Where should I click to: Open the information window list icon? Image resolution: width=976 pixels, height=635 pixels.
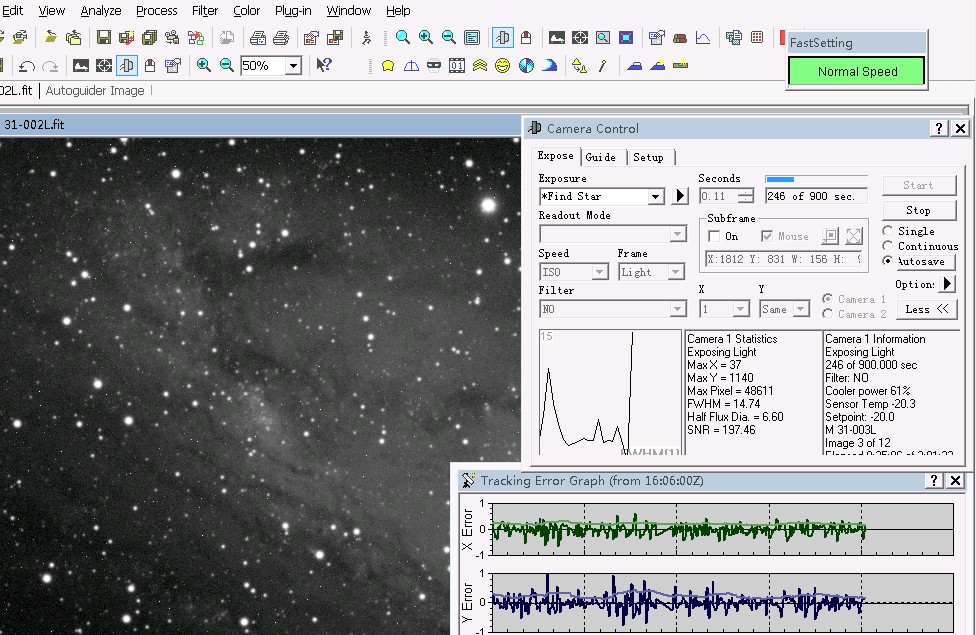tap(472, 37)
